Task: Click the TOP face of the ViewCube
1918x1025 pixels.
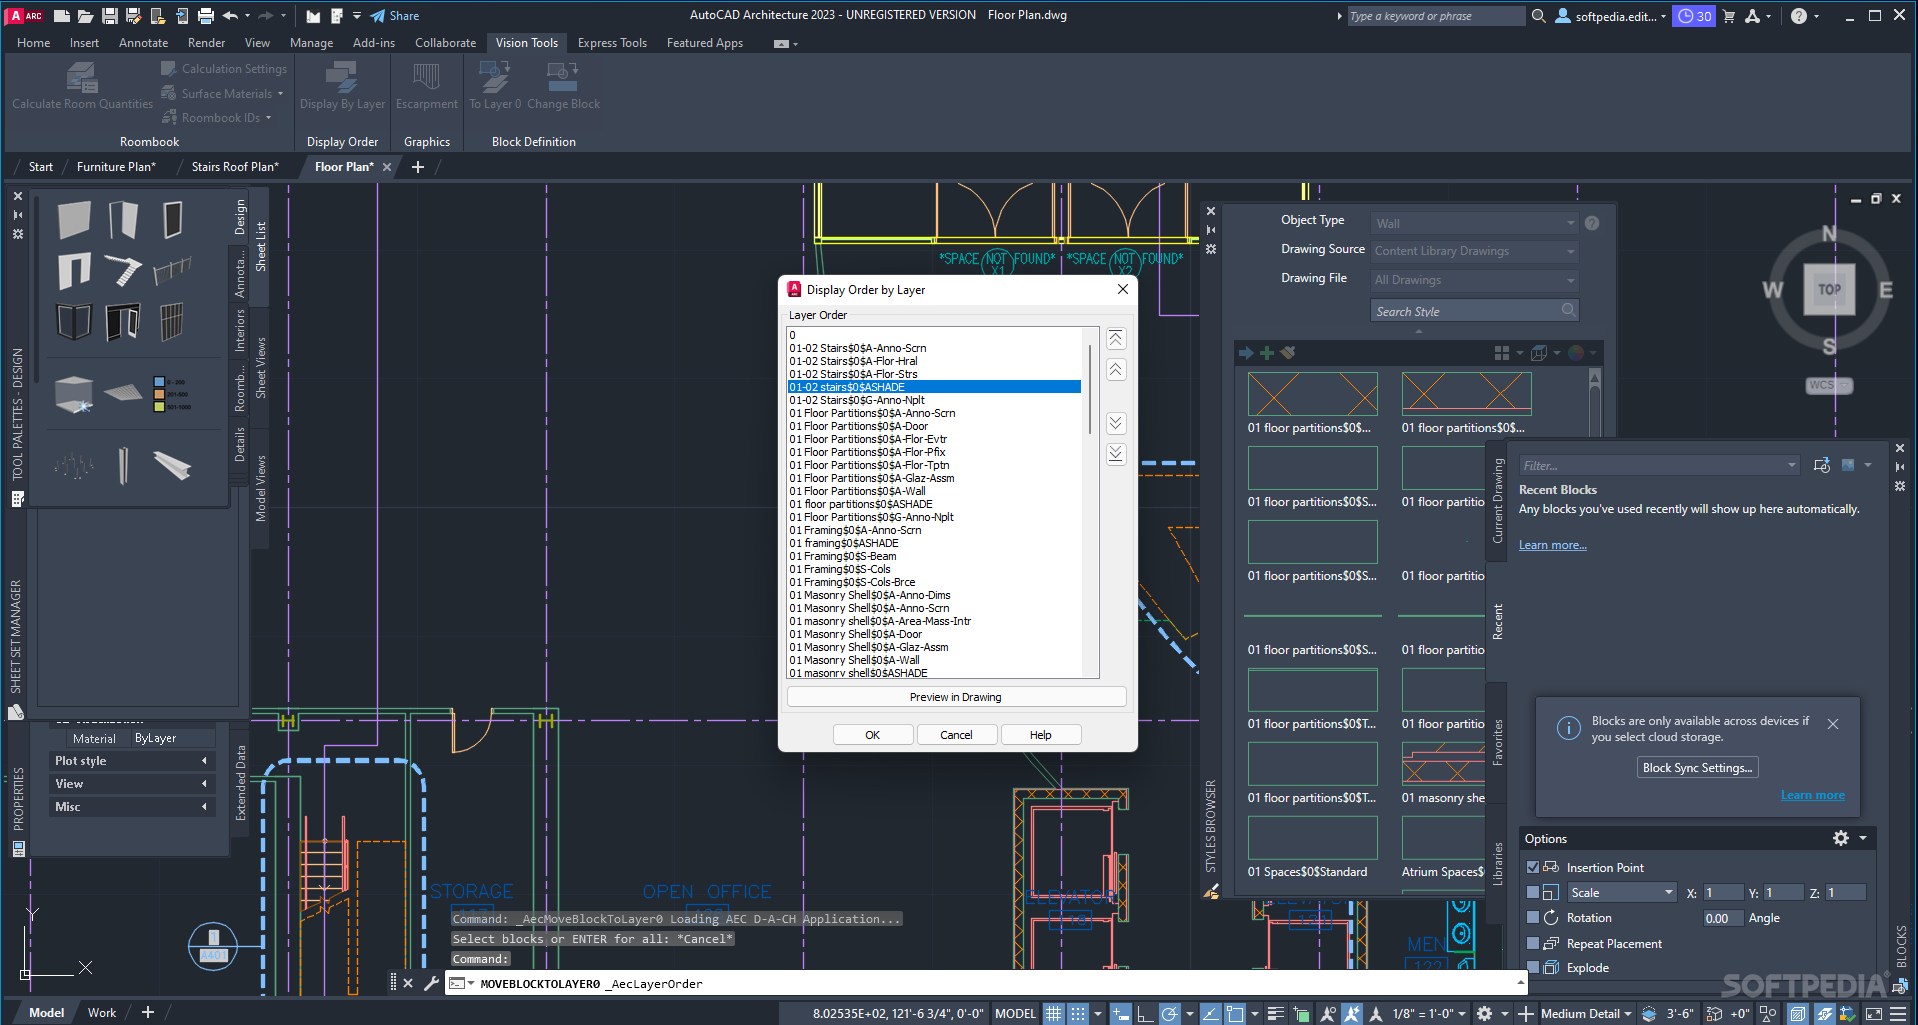Action: [1829, 290]
